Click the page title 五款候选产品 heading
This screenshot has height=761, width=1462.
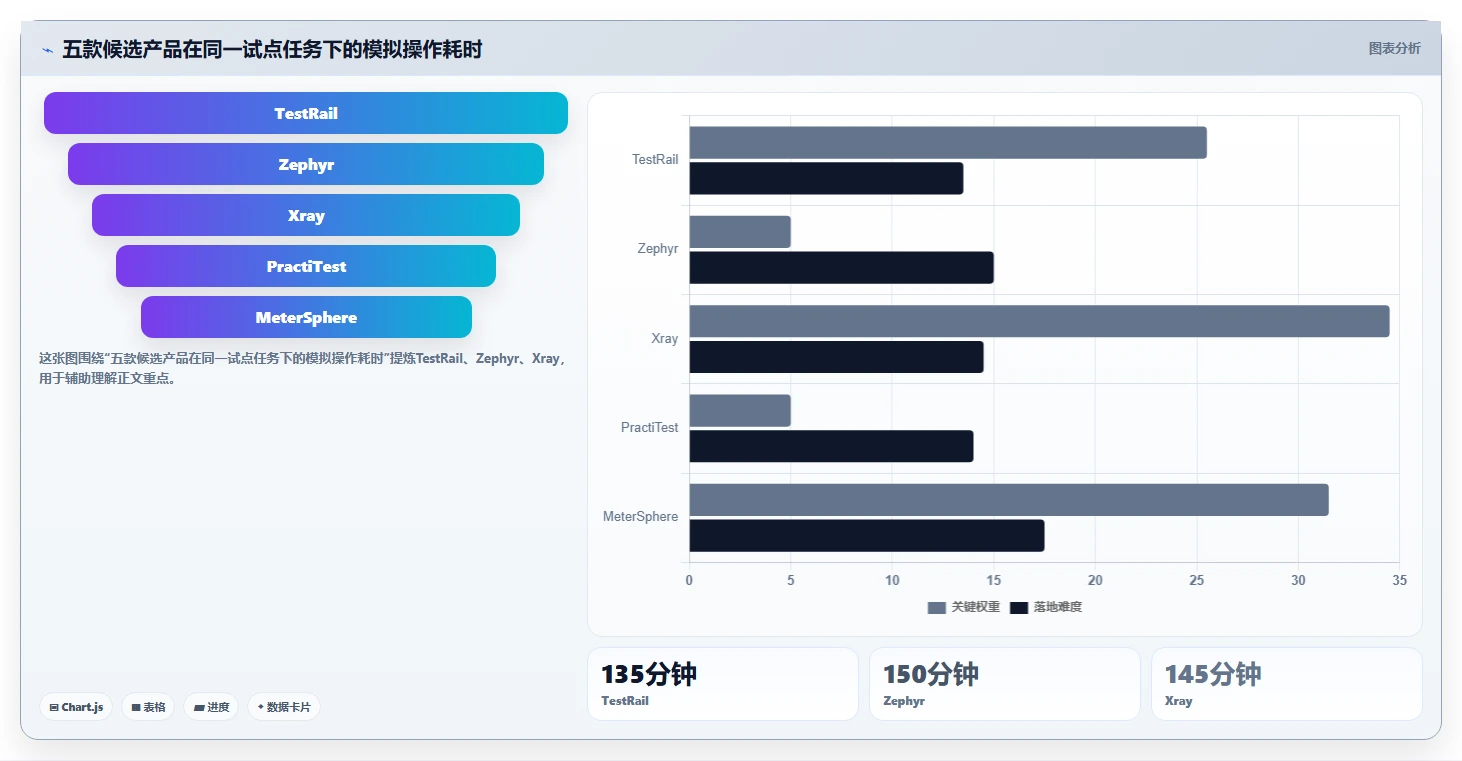272,49
